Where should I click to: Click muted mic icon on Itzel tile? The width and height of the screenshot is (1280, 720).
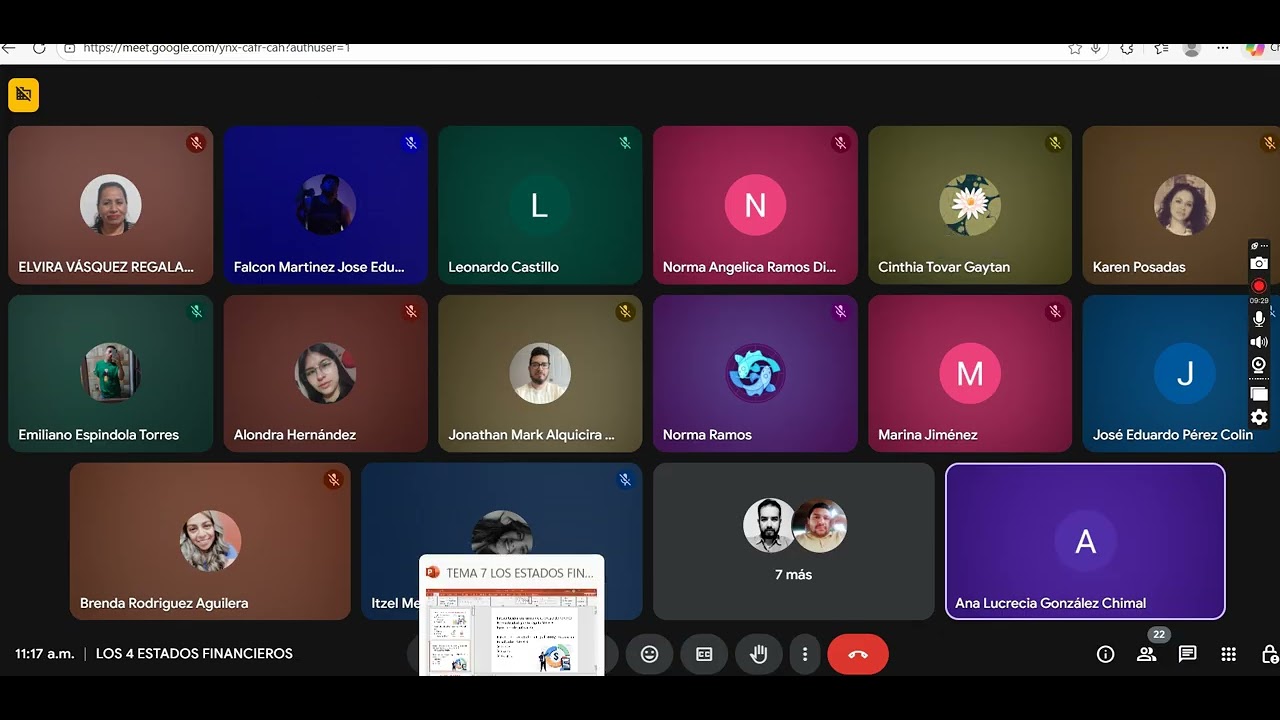click(x=625, y=480)
